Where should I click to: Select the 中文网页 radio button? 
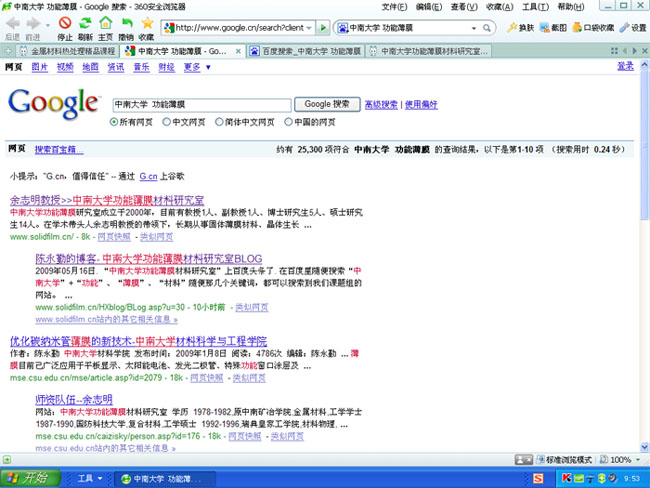(x=167, y=122)
